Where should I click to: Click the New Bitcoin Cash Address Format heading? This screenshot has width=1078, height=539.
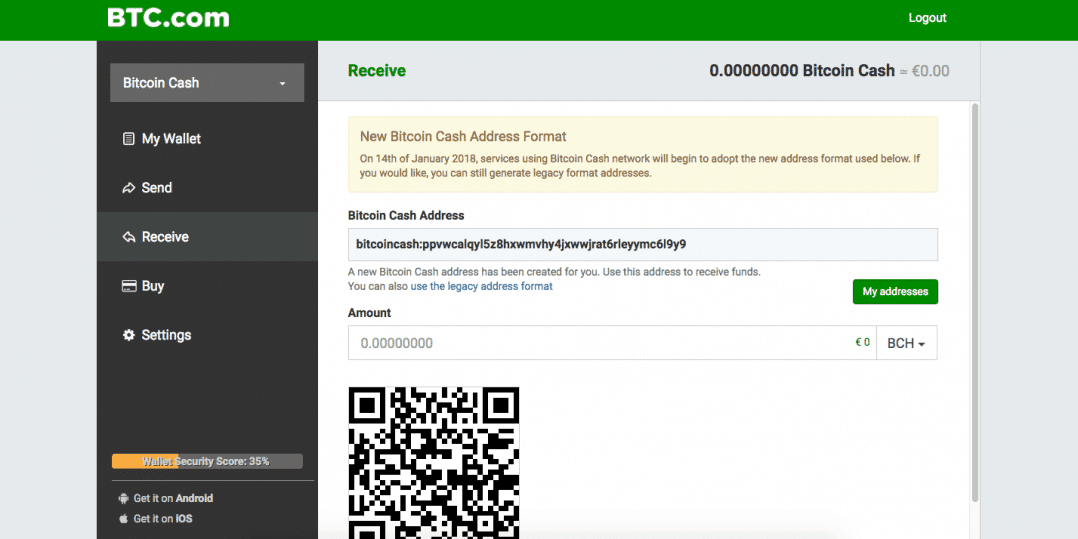[x=463, y=137]
